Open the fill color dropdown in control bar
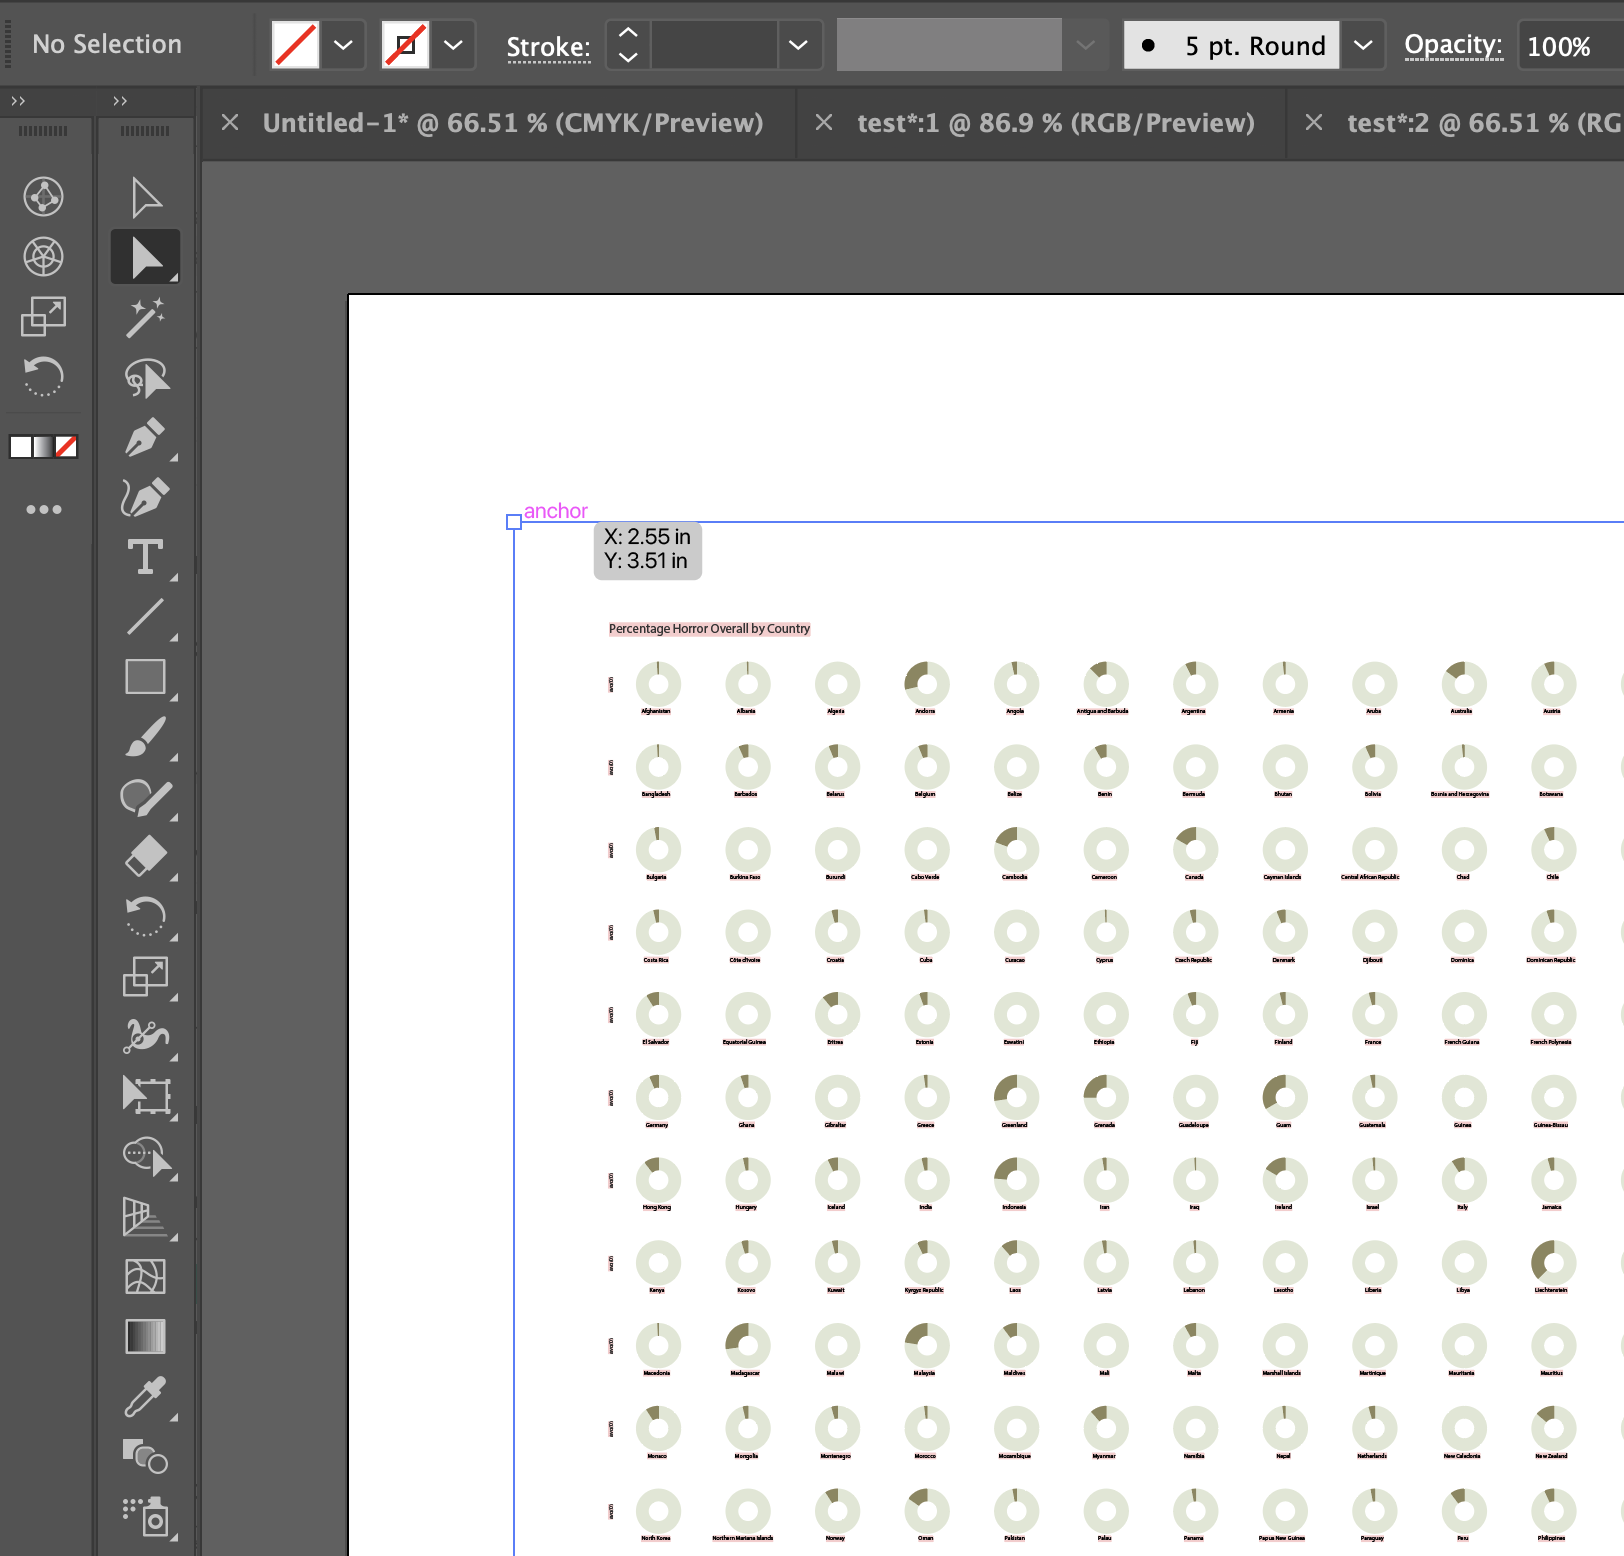The image size is (1624, 1556). pyautogui.click(x=344, y=45)
